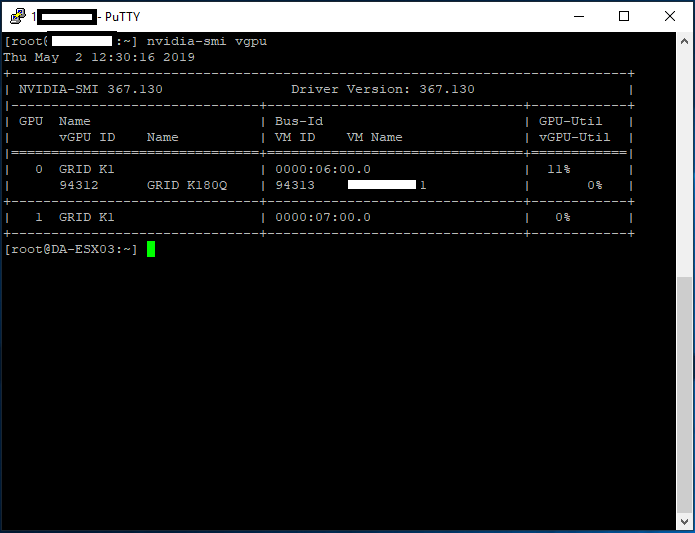Viewport: 695px width, 533px height.
Task: Maximize the PuTTY window
Action: pos(624,16)
